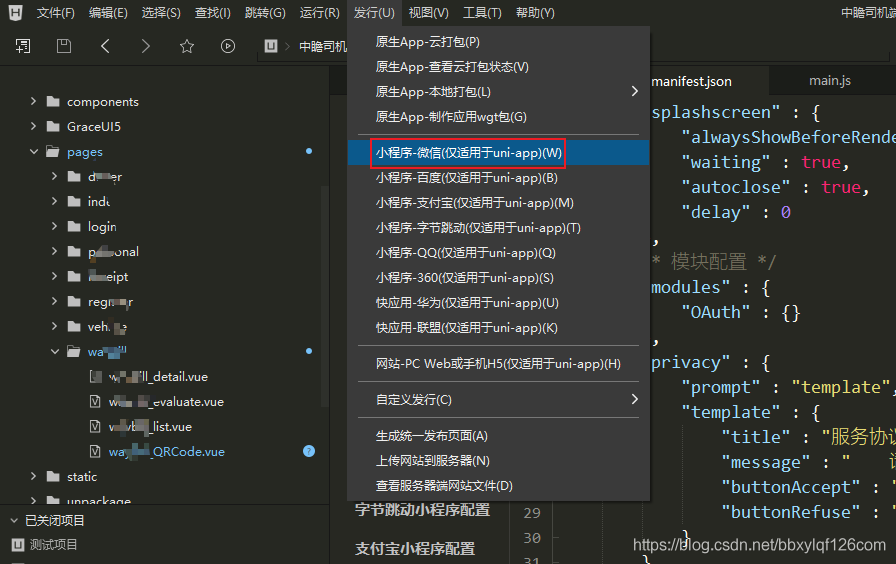Screen dimensions: 896x564
Task: Click the evaluate.vue file icon
Action: pos(95,402)
